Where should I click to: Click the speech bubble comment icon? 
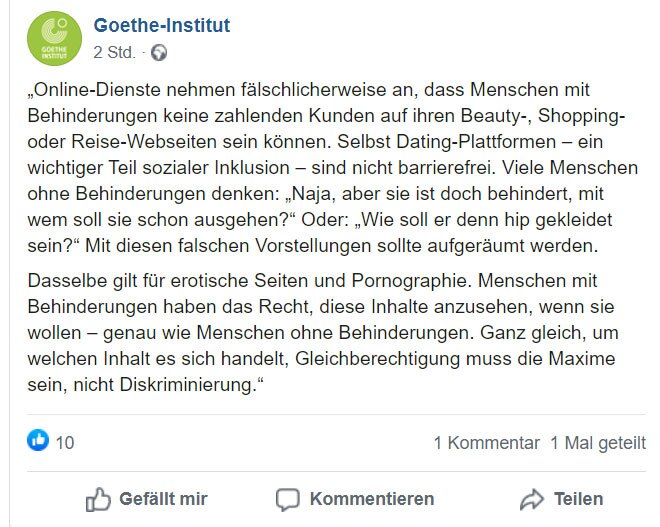click(288, 498)
